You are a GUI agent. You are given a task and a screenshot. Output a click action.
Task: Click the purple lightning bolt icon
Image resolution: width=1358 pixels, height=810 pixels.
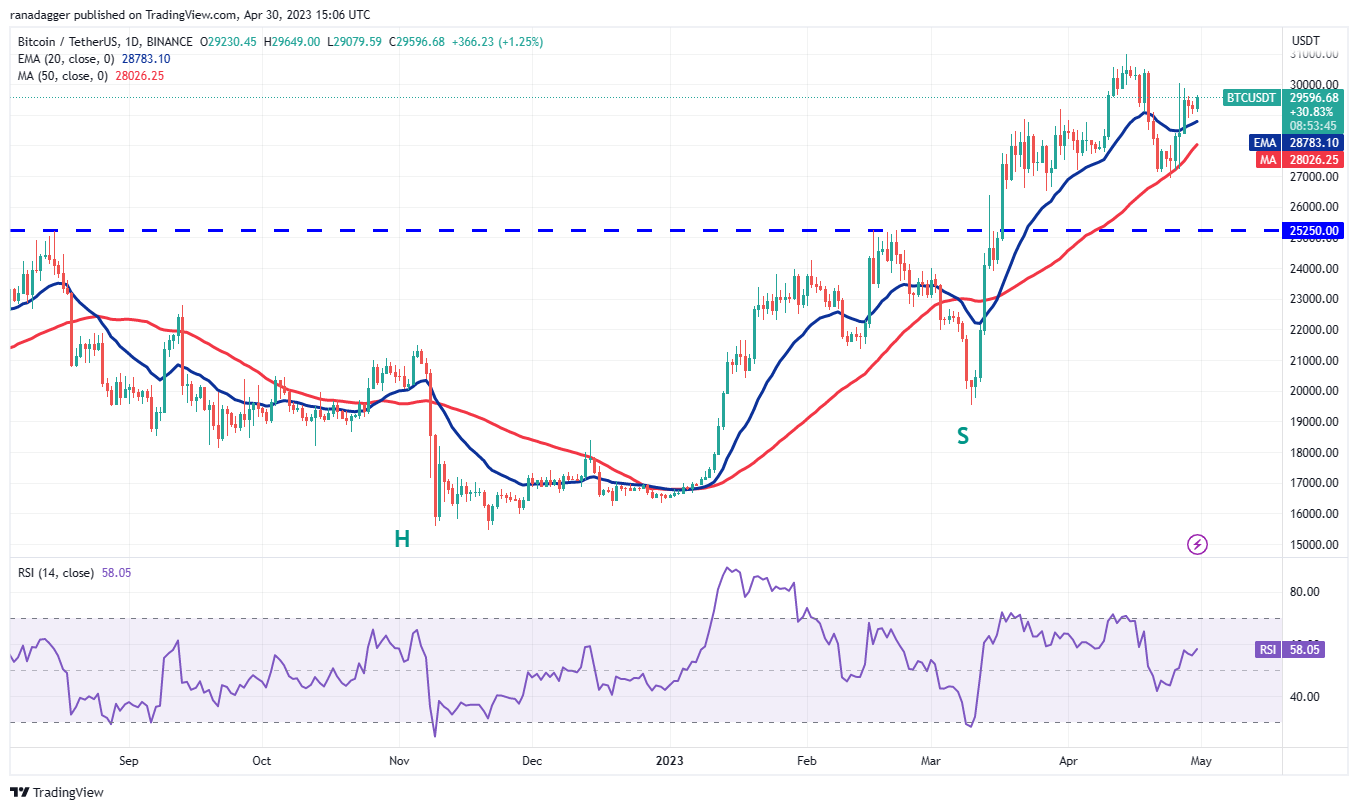pos(1197,544)
